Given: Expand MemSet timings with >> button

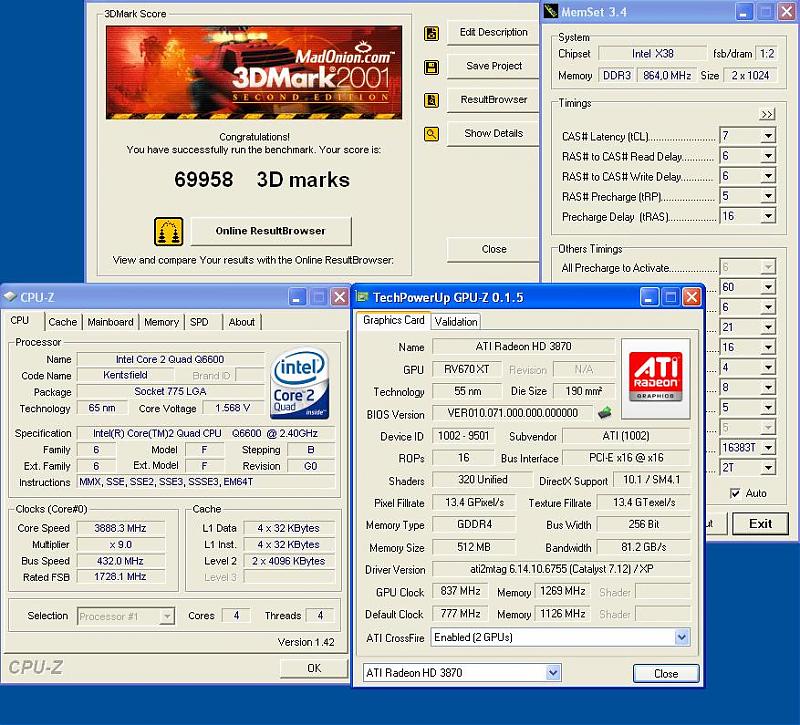Looking at the screenshot, I should (767, 114).
